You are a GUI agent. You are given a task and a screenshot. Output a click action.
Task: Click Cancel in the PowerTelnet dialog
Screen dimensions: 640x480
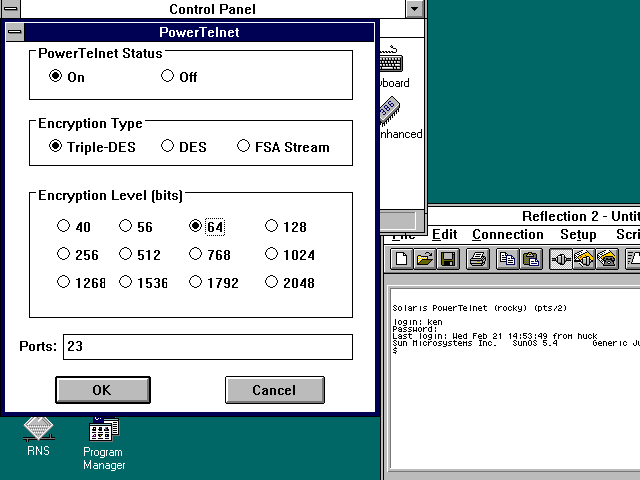tap(275, 390)
